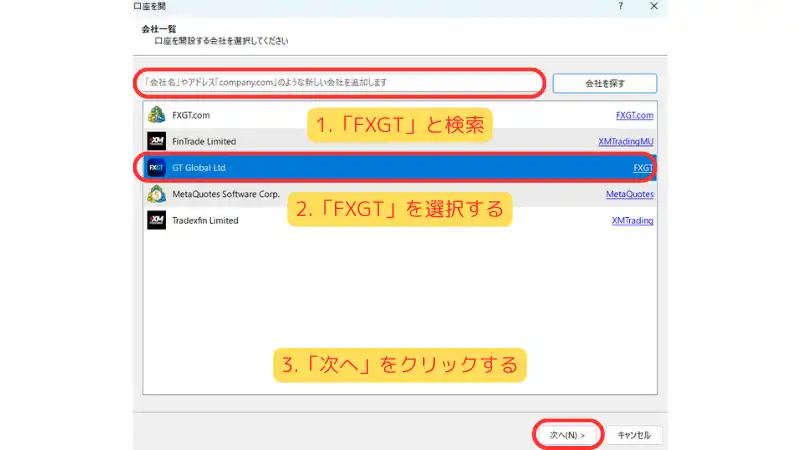Click the help question mark icon
This screenshot has width=800, height=450.
click(x=620, y=6)
